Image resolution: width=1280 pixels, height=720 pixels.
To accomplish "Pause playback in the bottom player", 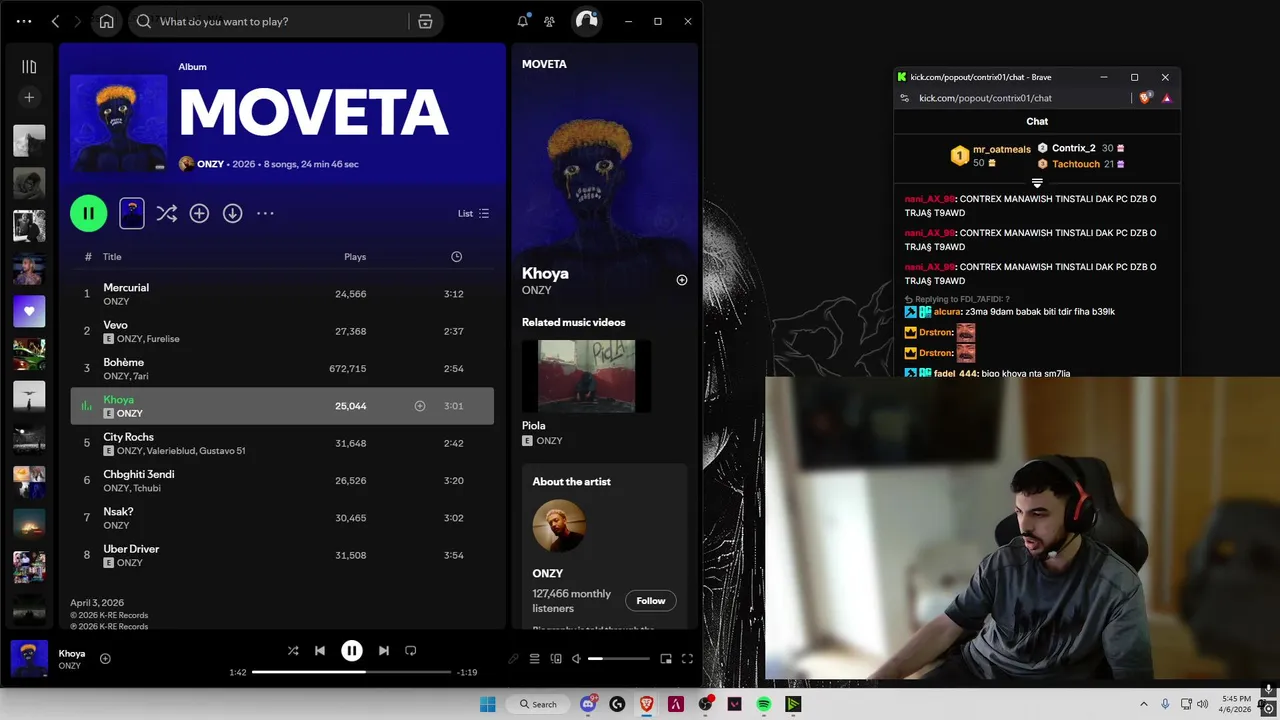I will tap(351, 650).
